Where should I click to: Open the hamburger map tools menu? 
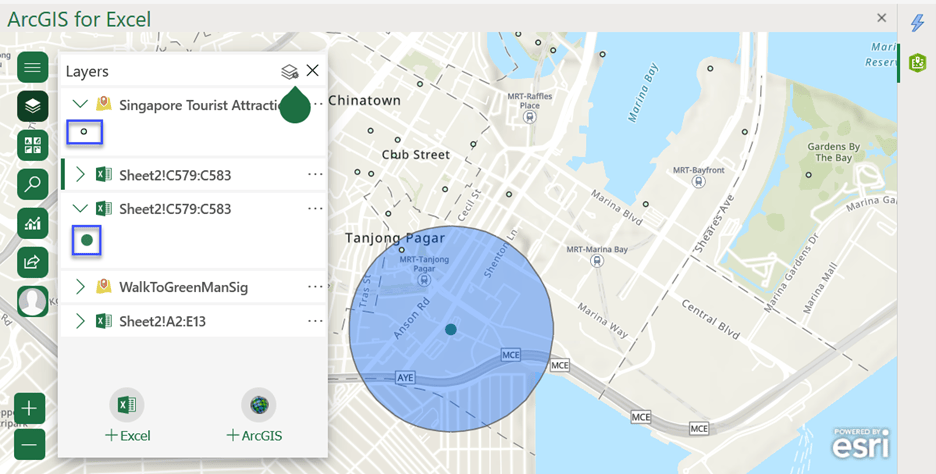[x=32, y=67]
